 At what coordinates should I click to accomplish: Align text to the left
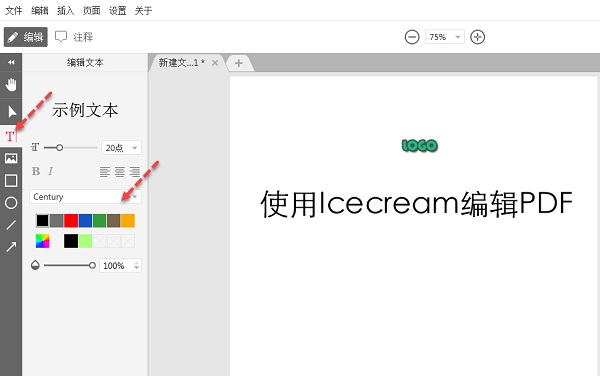(105, 171)
